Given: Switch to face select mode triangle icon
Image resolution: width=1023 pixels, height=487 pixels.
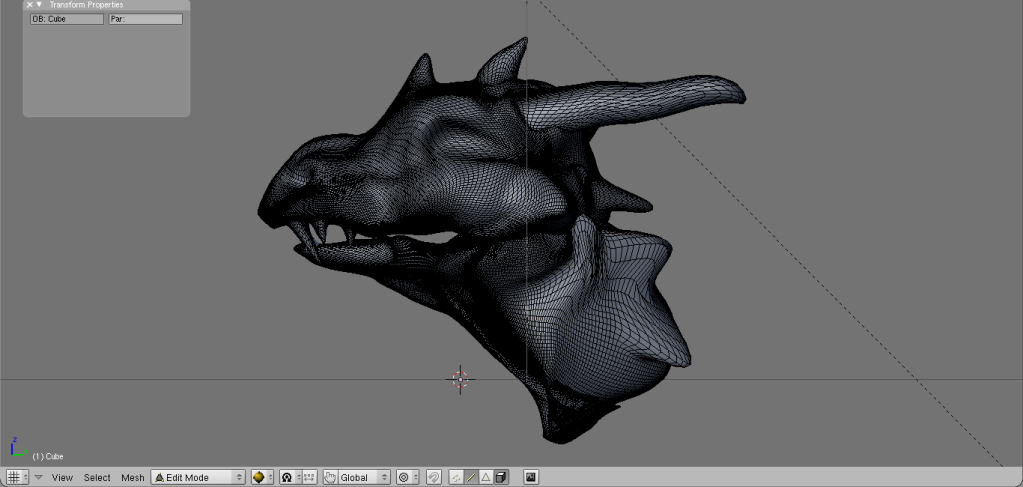Looking at the screenshot, I should click(486, 477).
